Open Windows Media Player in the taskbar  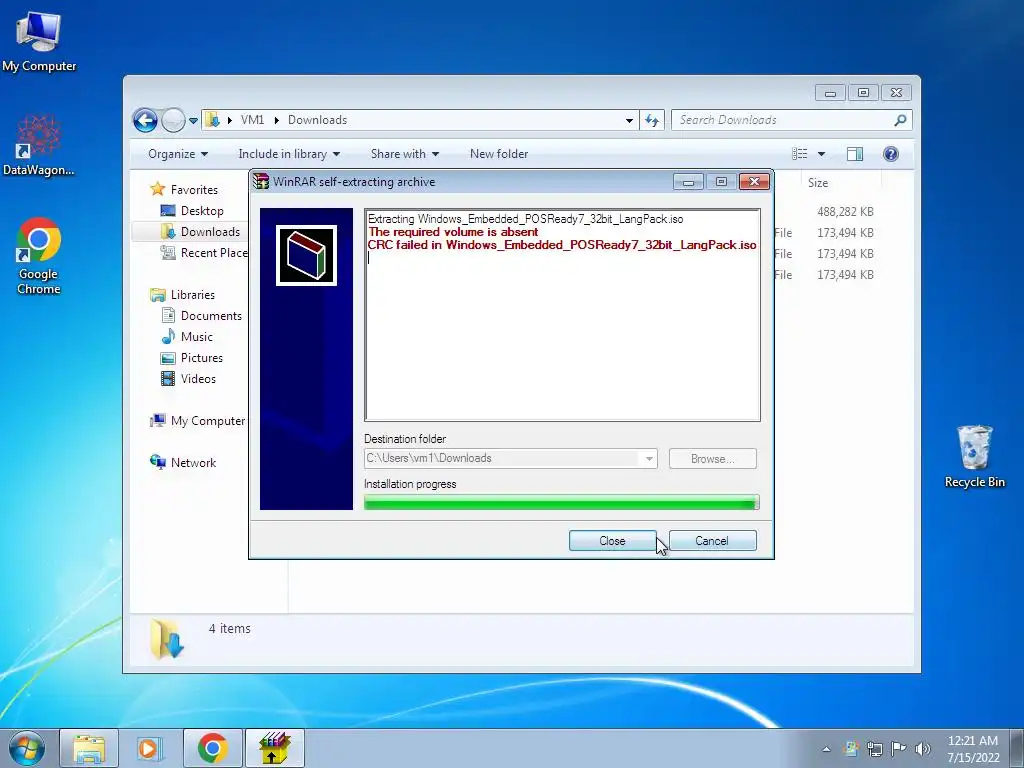150,748
